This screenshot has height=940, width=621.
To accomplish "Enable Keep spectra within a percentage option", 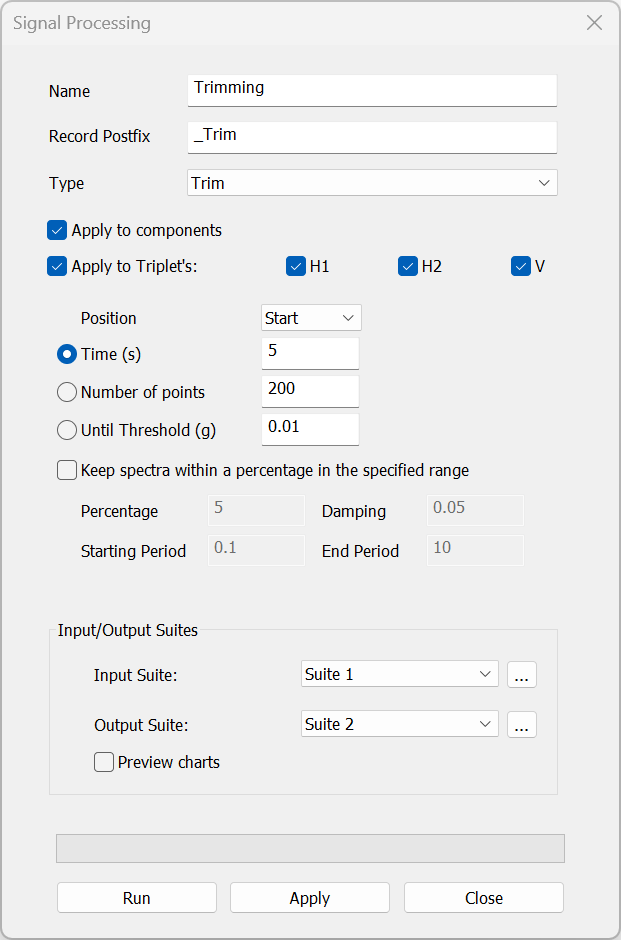I will pyautogui.click(x=67, y=470).
